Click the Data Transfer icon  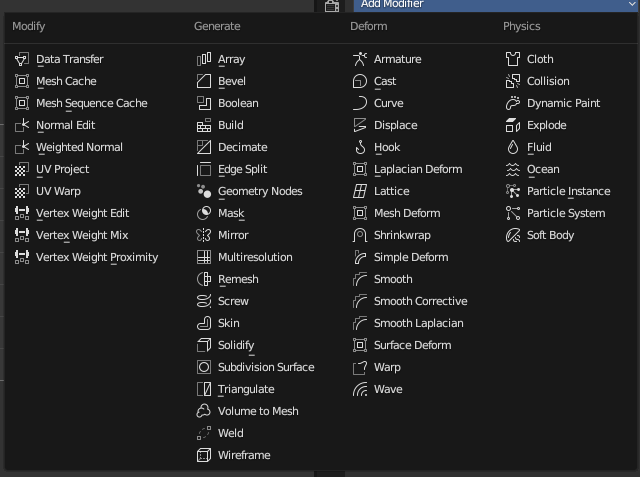point(22,59)
